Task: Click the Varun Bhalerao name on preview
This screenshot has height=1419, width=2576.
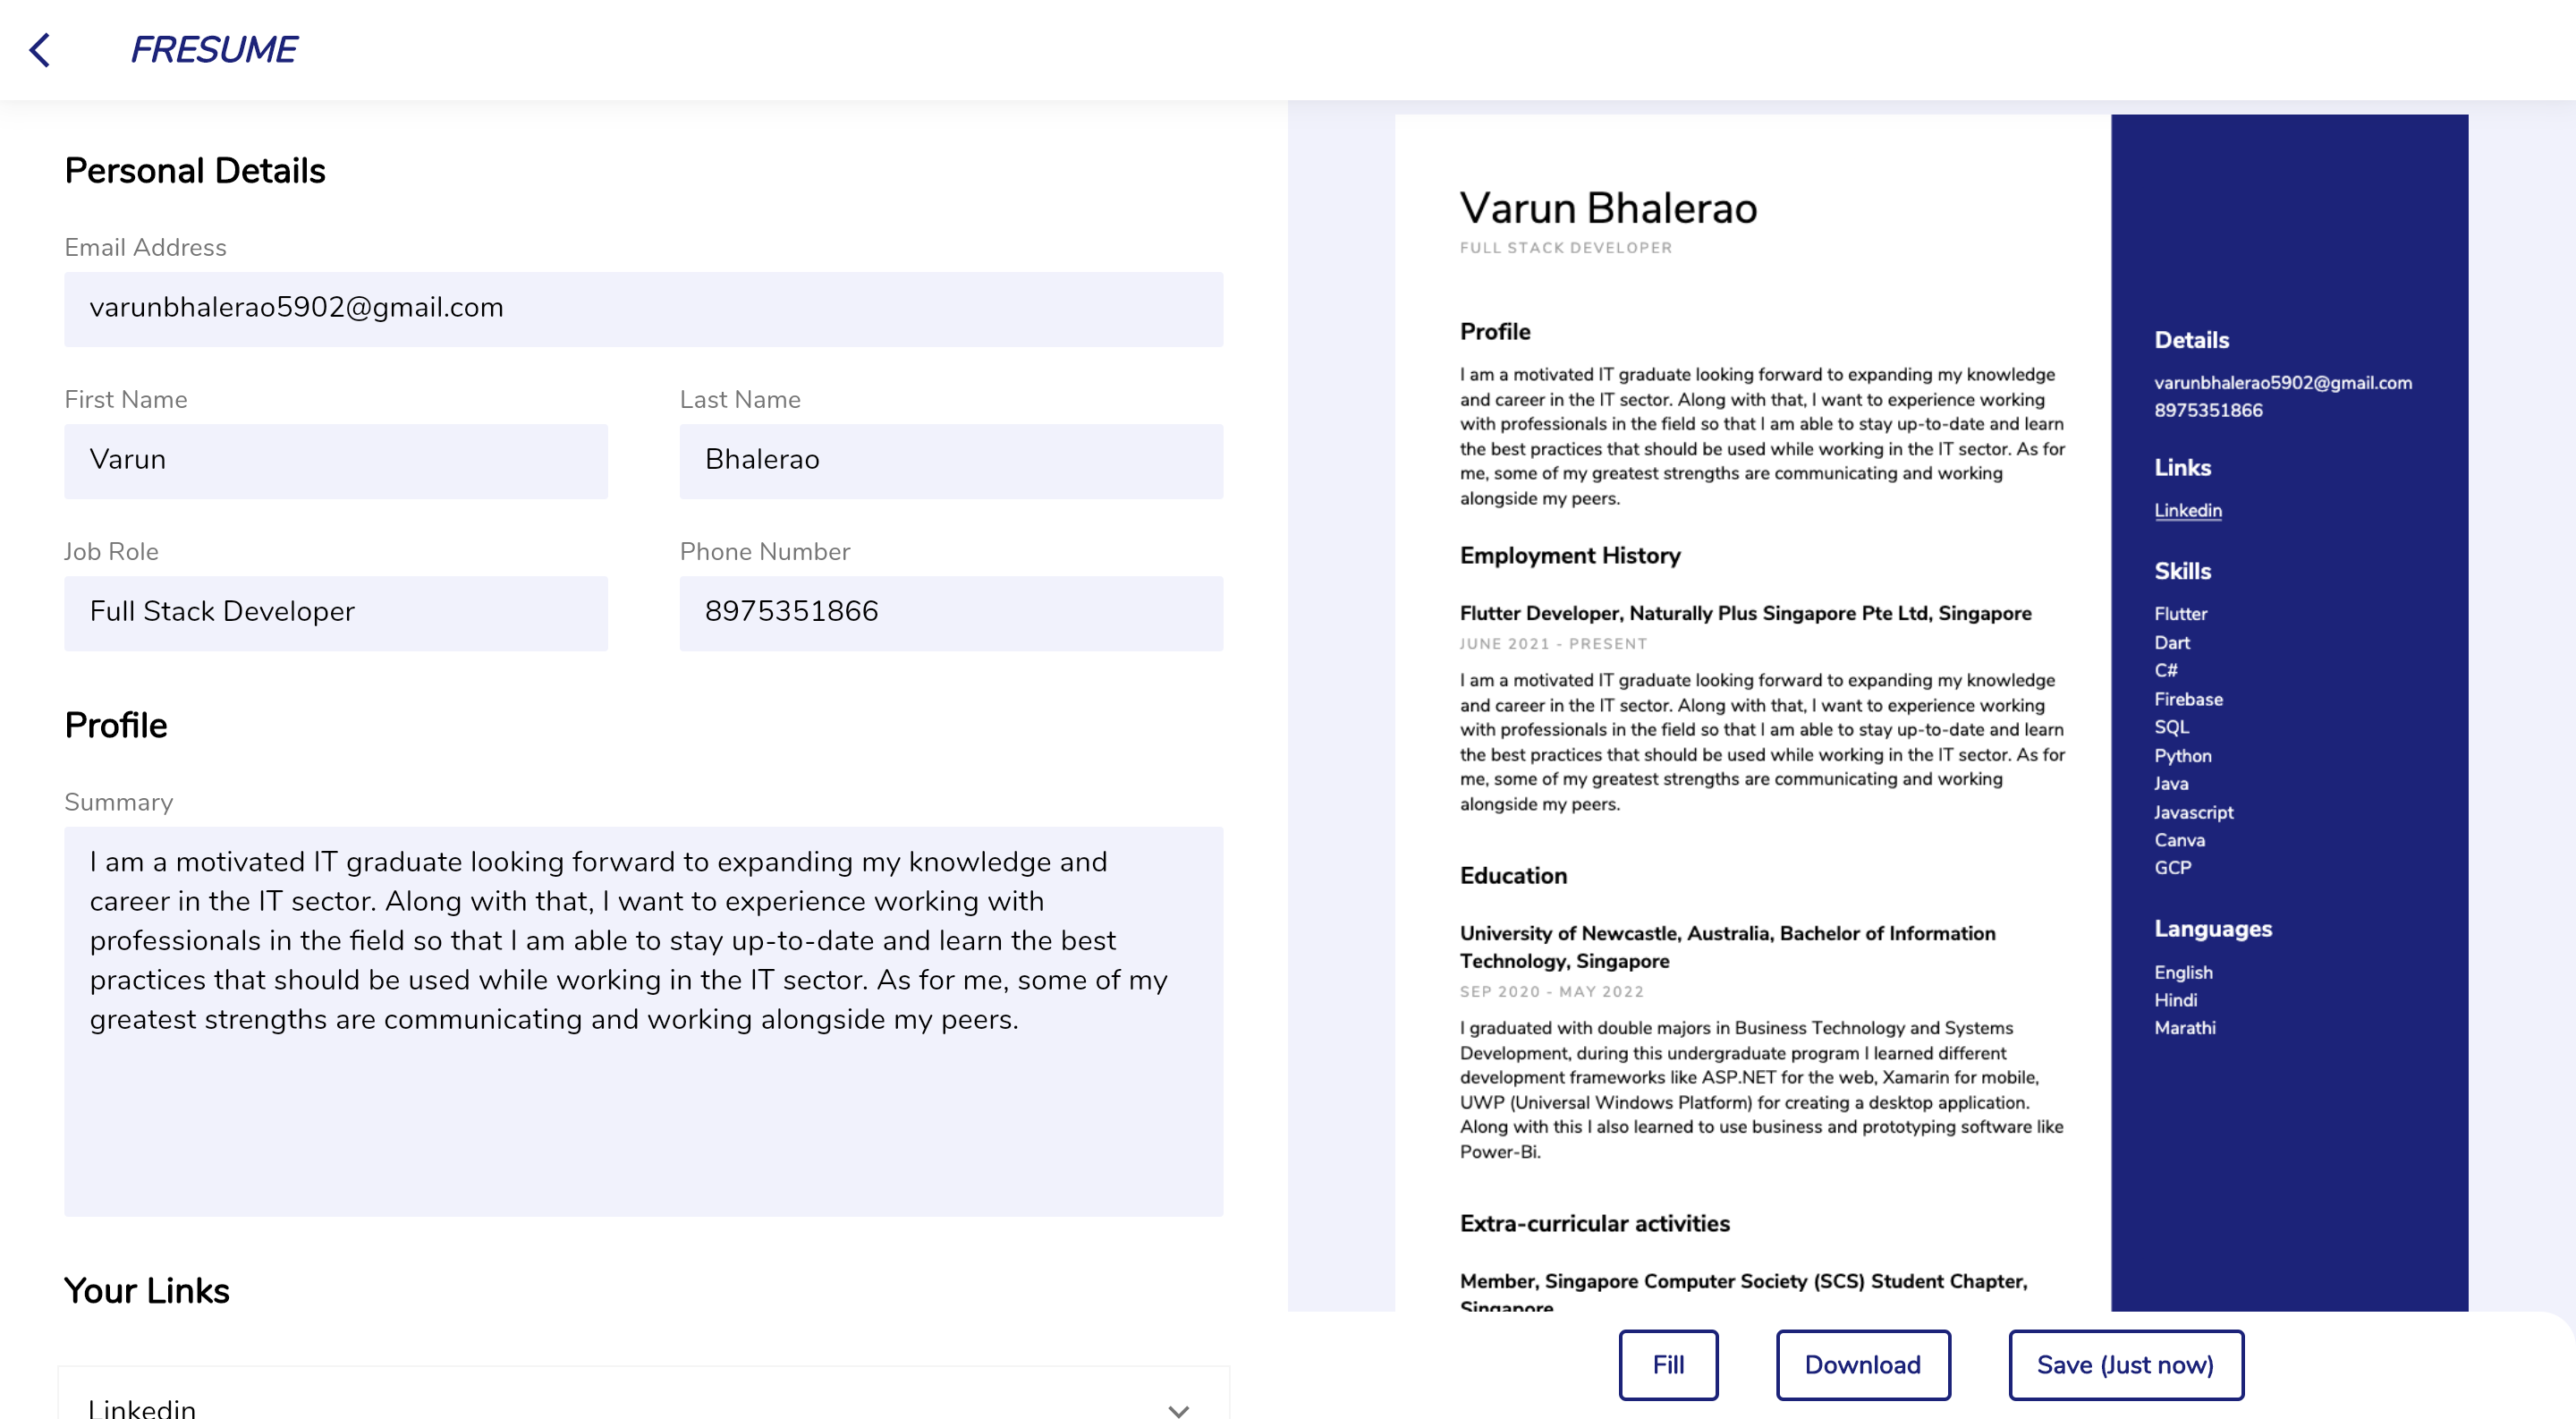Action: (x=1608, y=208)
